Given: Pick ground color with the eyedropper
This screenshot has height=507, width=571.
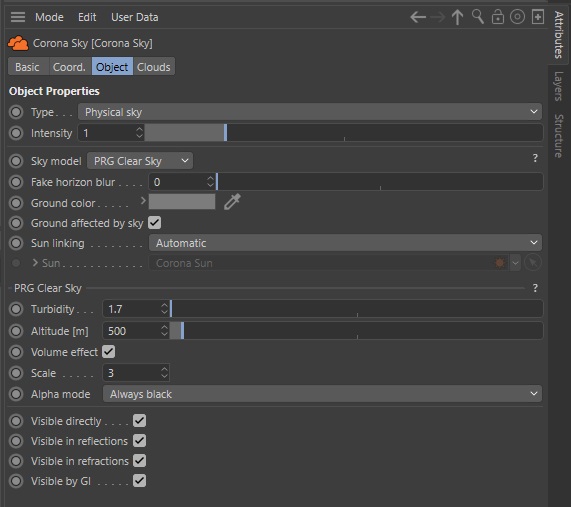Looking at the screenshot, I should pyautogui.click(x=232, y=202).
